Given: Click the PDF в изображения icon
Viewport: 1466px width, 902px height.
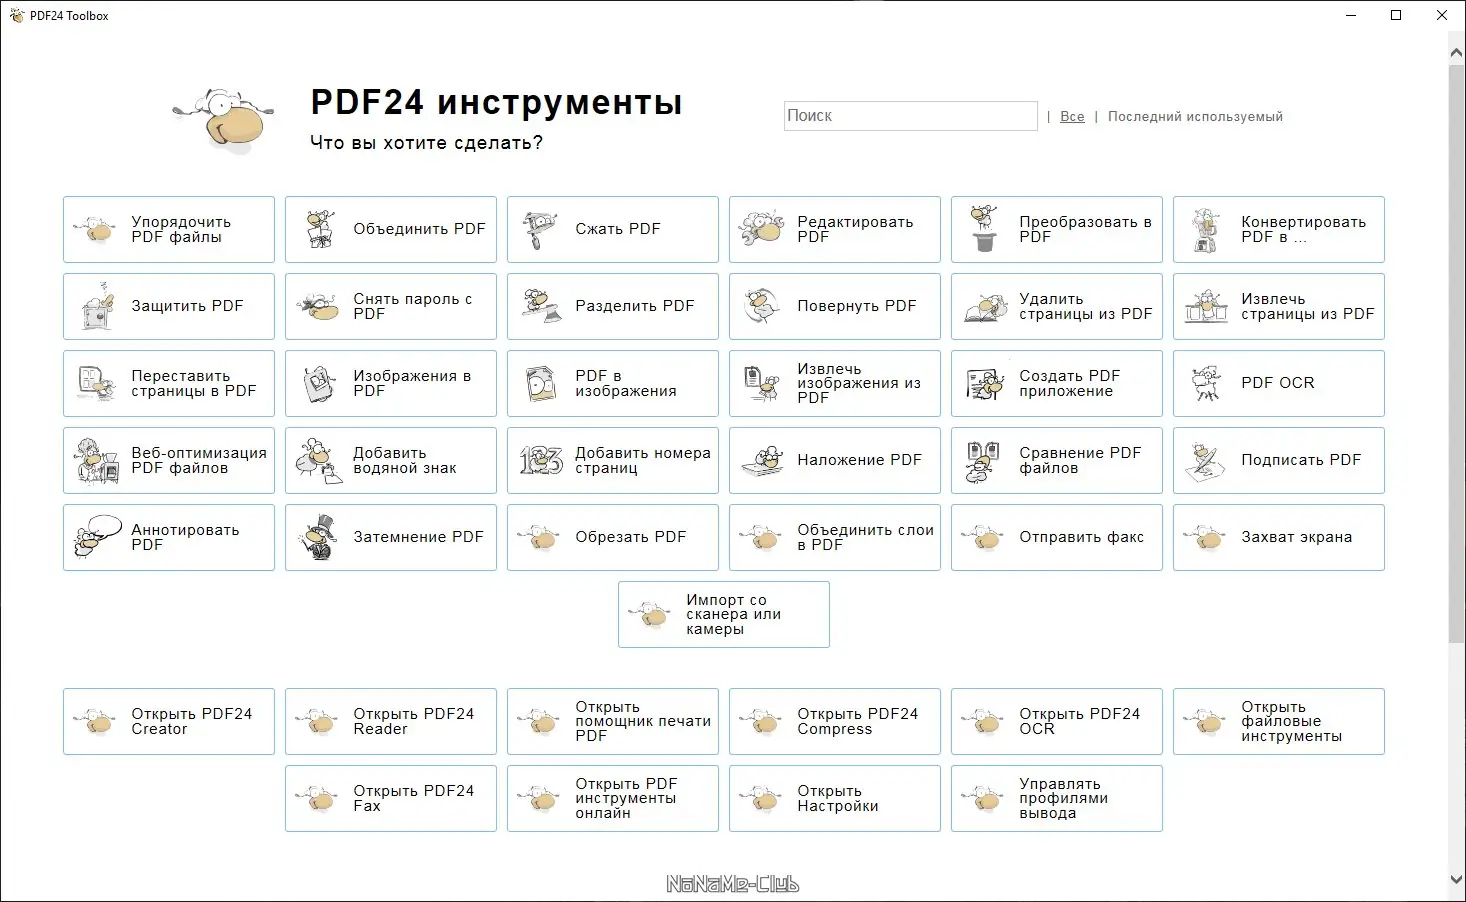Looking at the screenshot, I should [541, 384].
